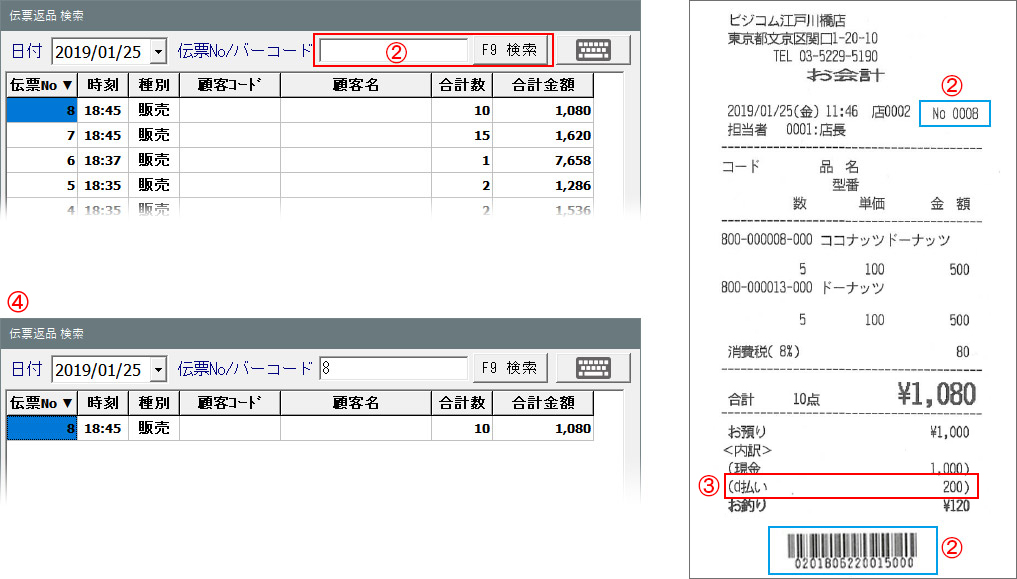
Task: Sort by 伝票No▼ header in the top list
Action: pos(41,85)
